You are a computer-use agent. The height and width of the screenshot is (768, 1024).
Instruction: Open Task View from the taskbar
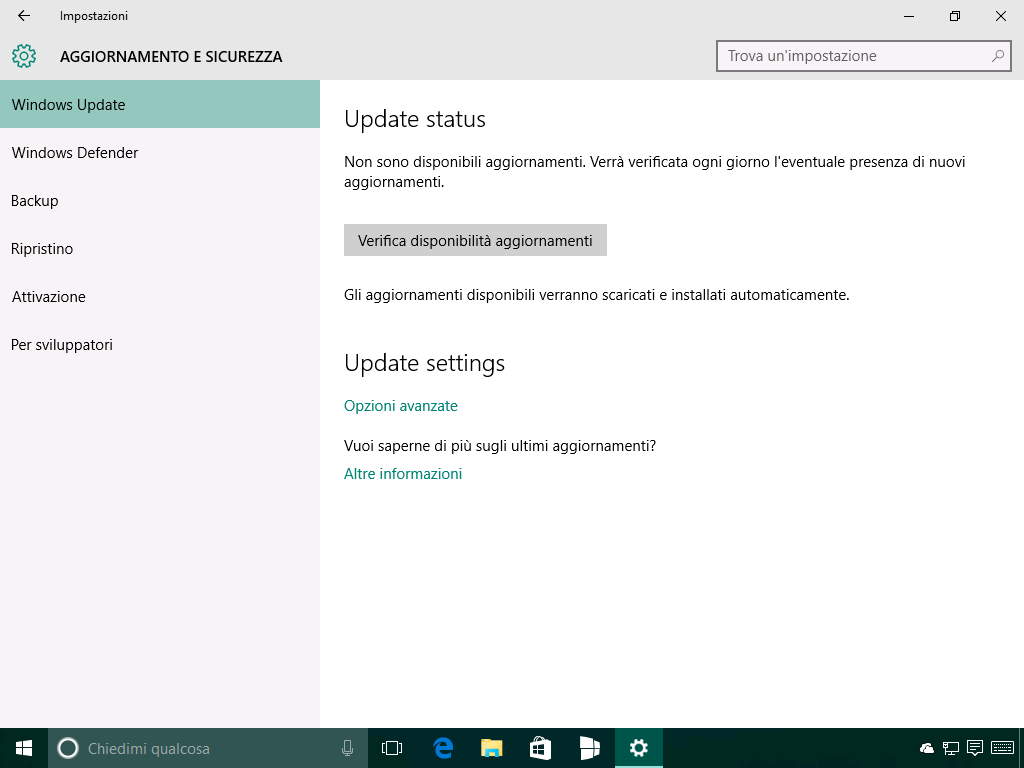click(x=392, y=748)
